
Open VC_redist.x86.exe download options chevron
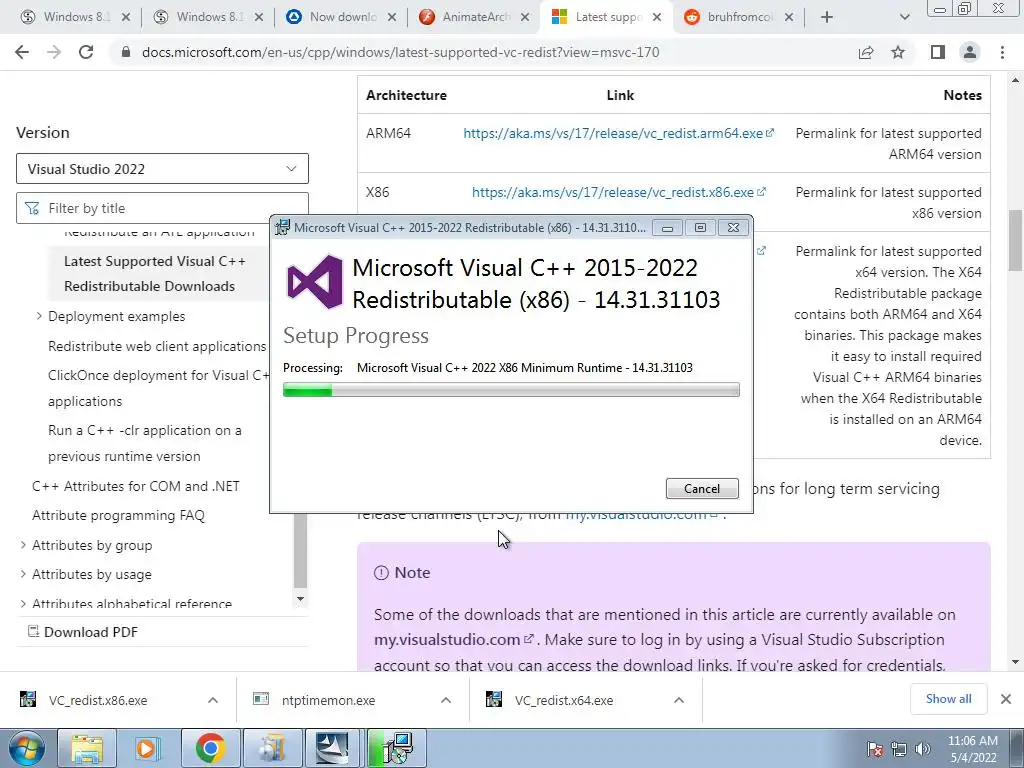(212, 700)
